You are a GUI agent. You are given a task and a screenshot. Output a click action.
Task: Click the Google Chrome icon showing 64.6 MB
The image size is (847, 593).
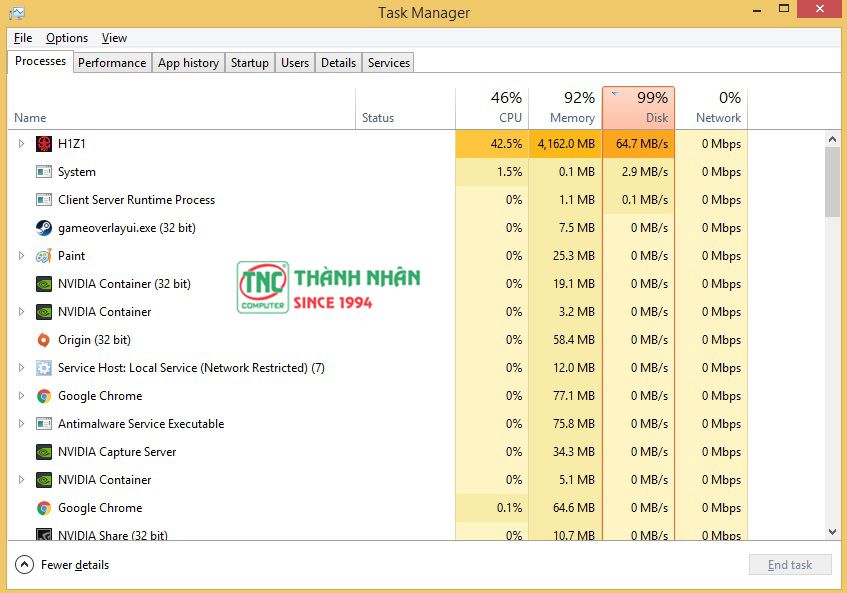44,508
